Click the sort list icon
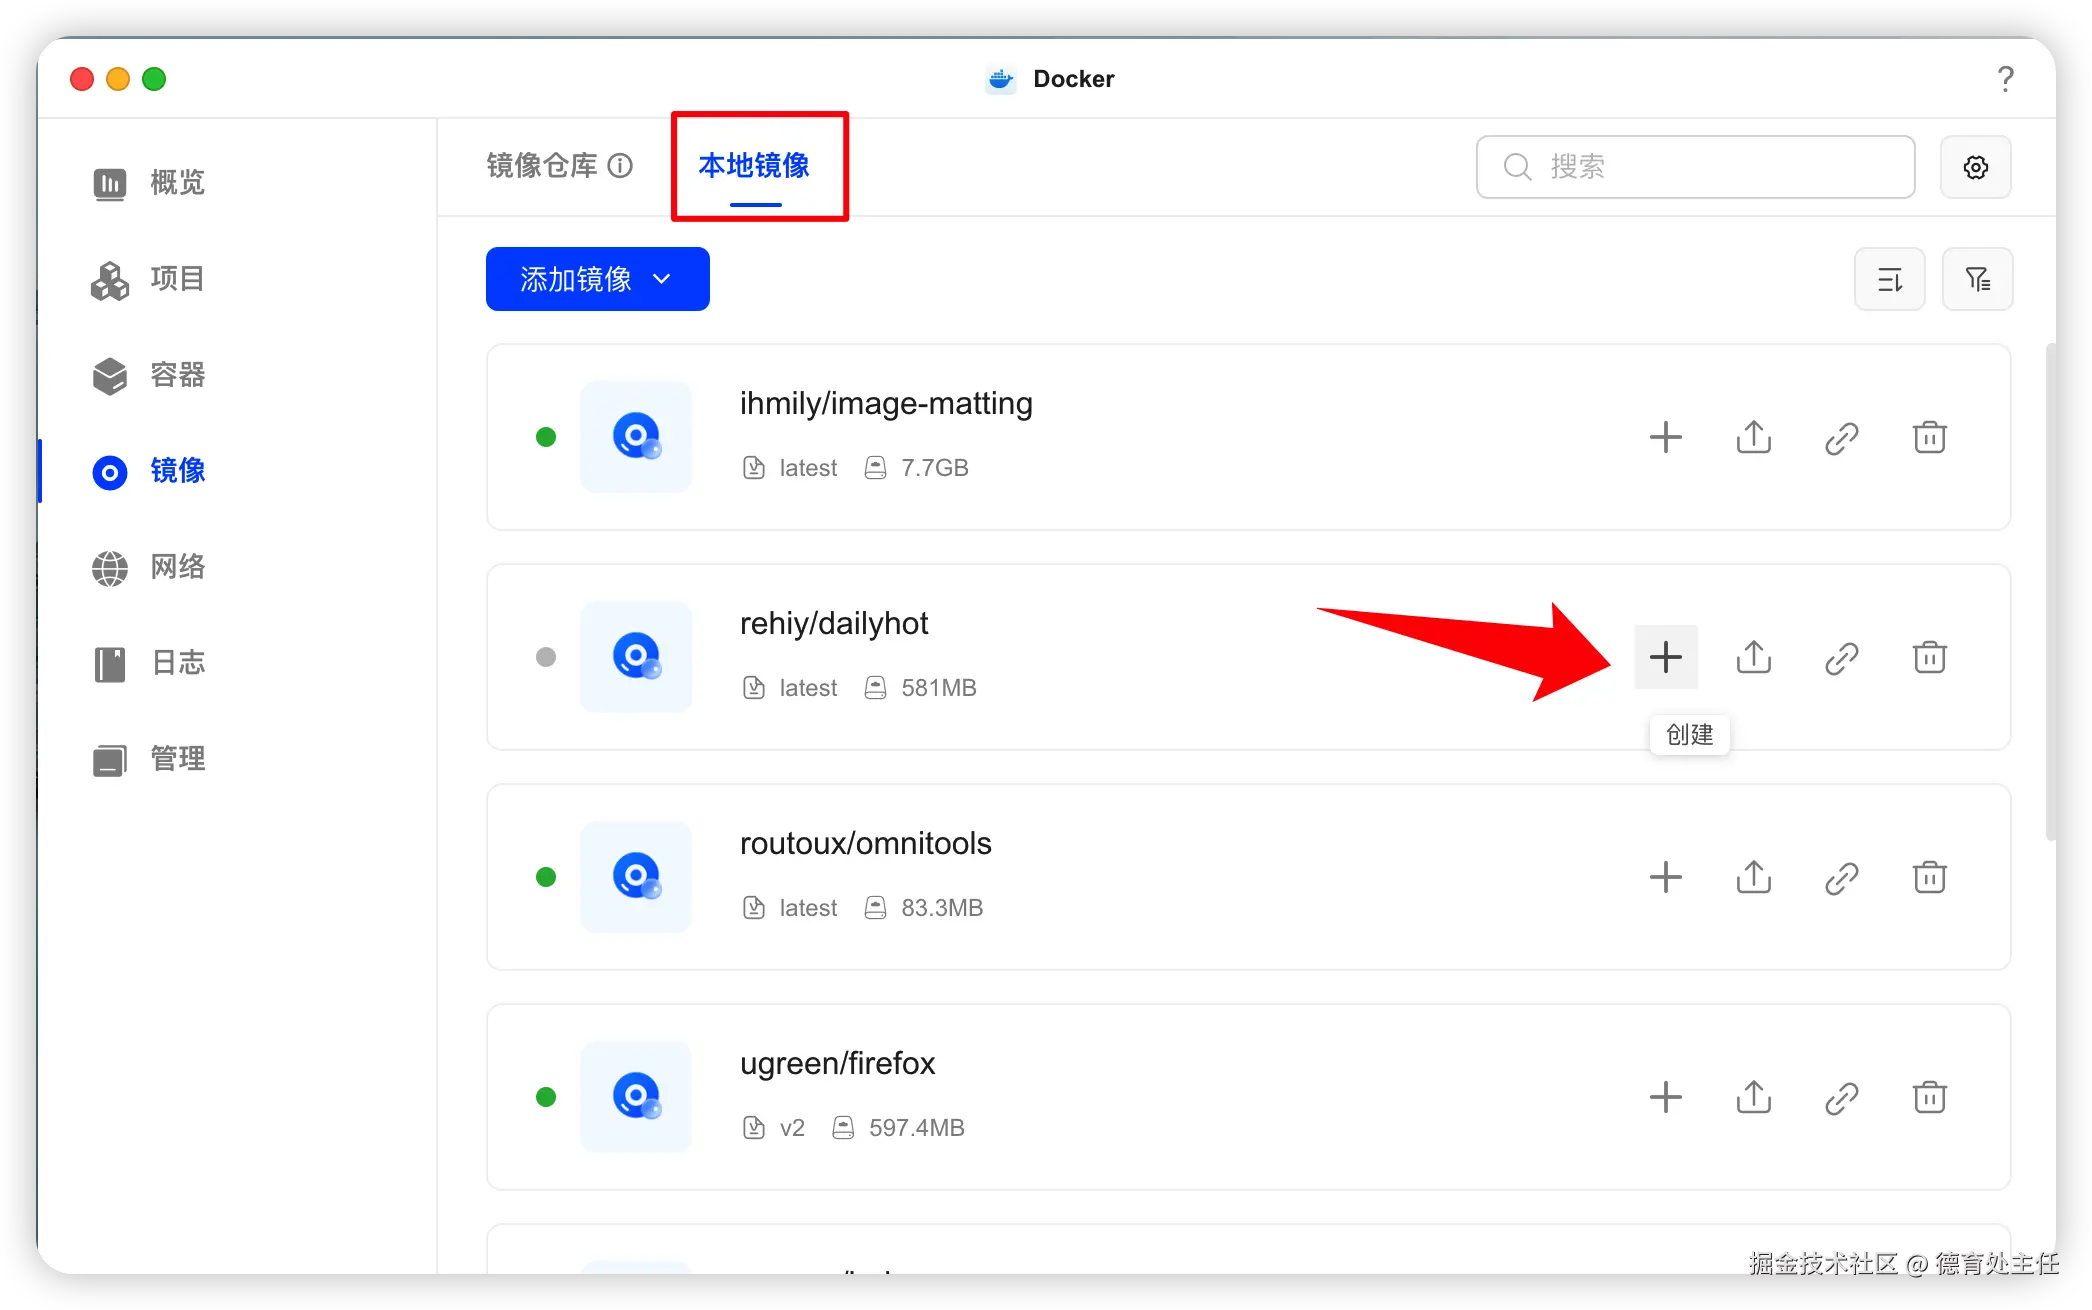Image resolution: width=2092 pixels, height=1310 pixels. [x=1890, y=279]
